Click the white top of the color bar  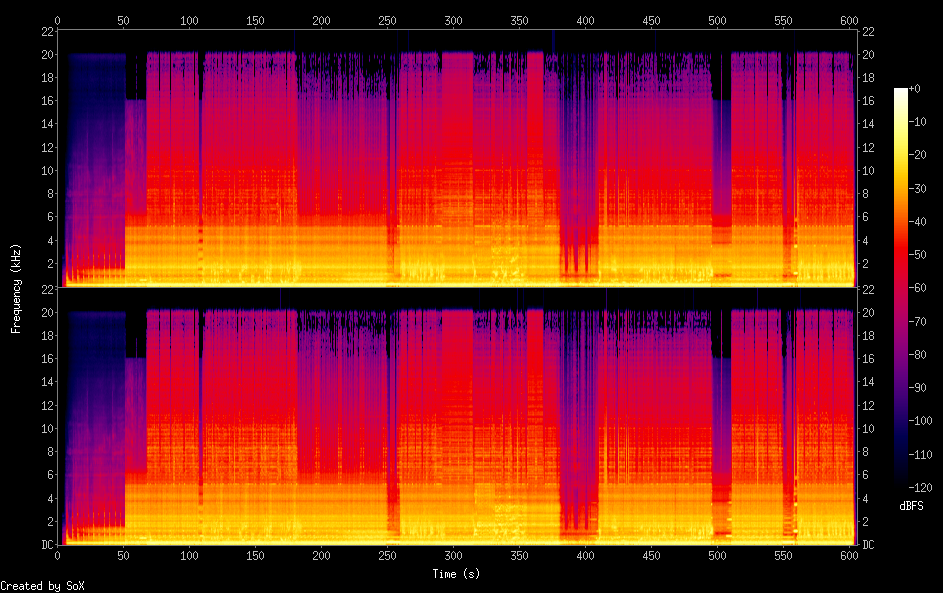point(901,92)
